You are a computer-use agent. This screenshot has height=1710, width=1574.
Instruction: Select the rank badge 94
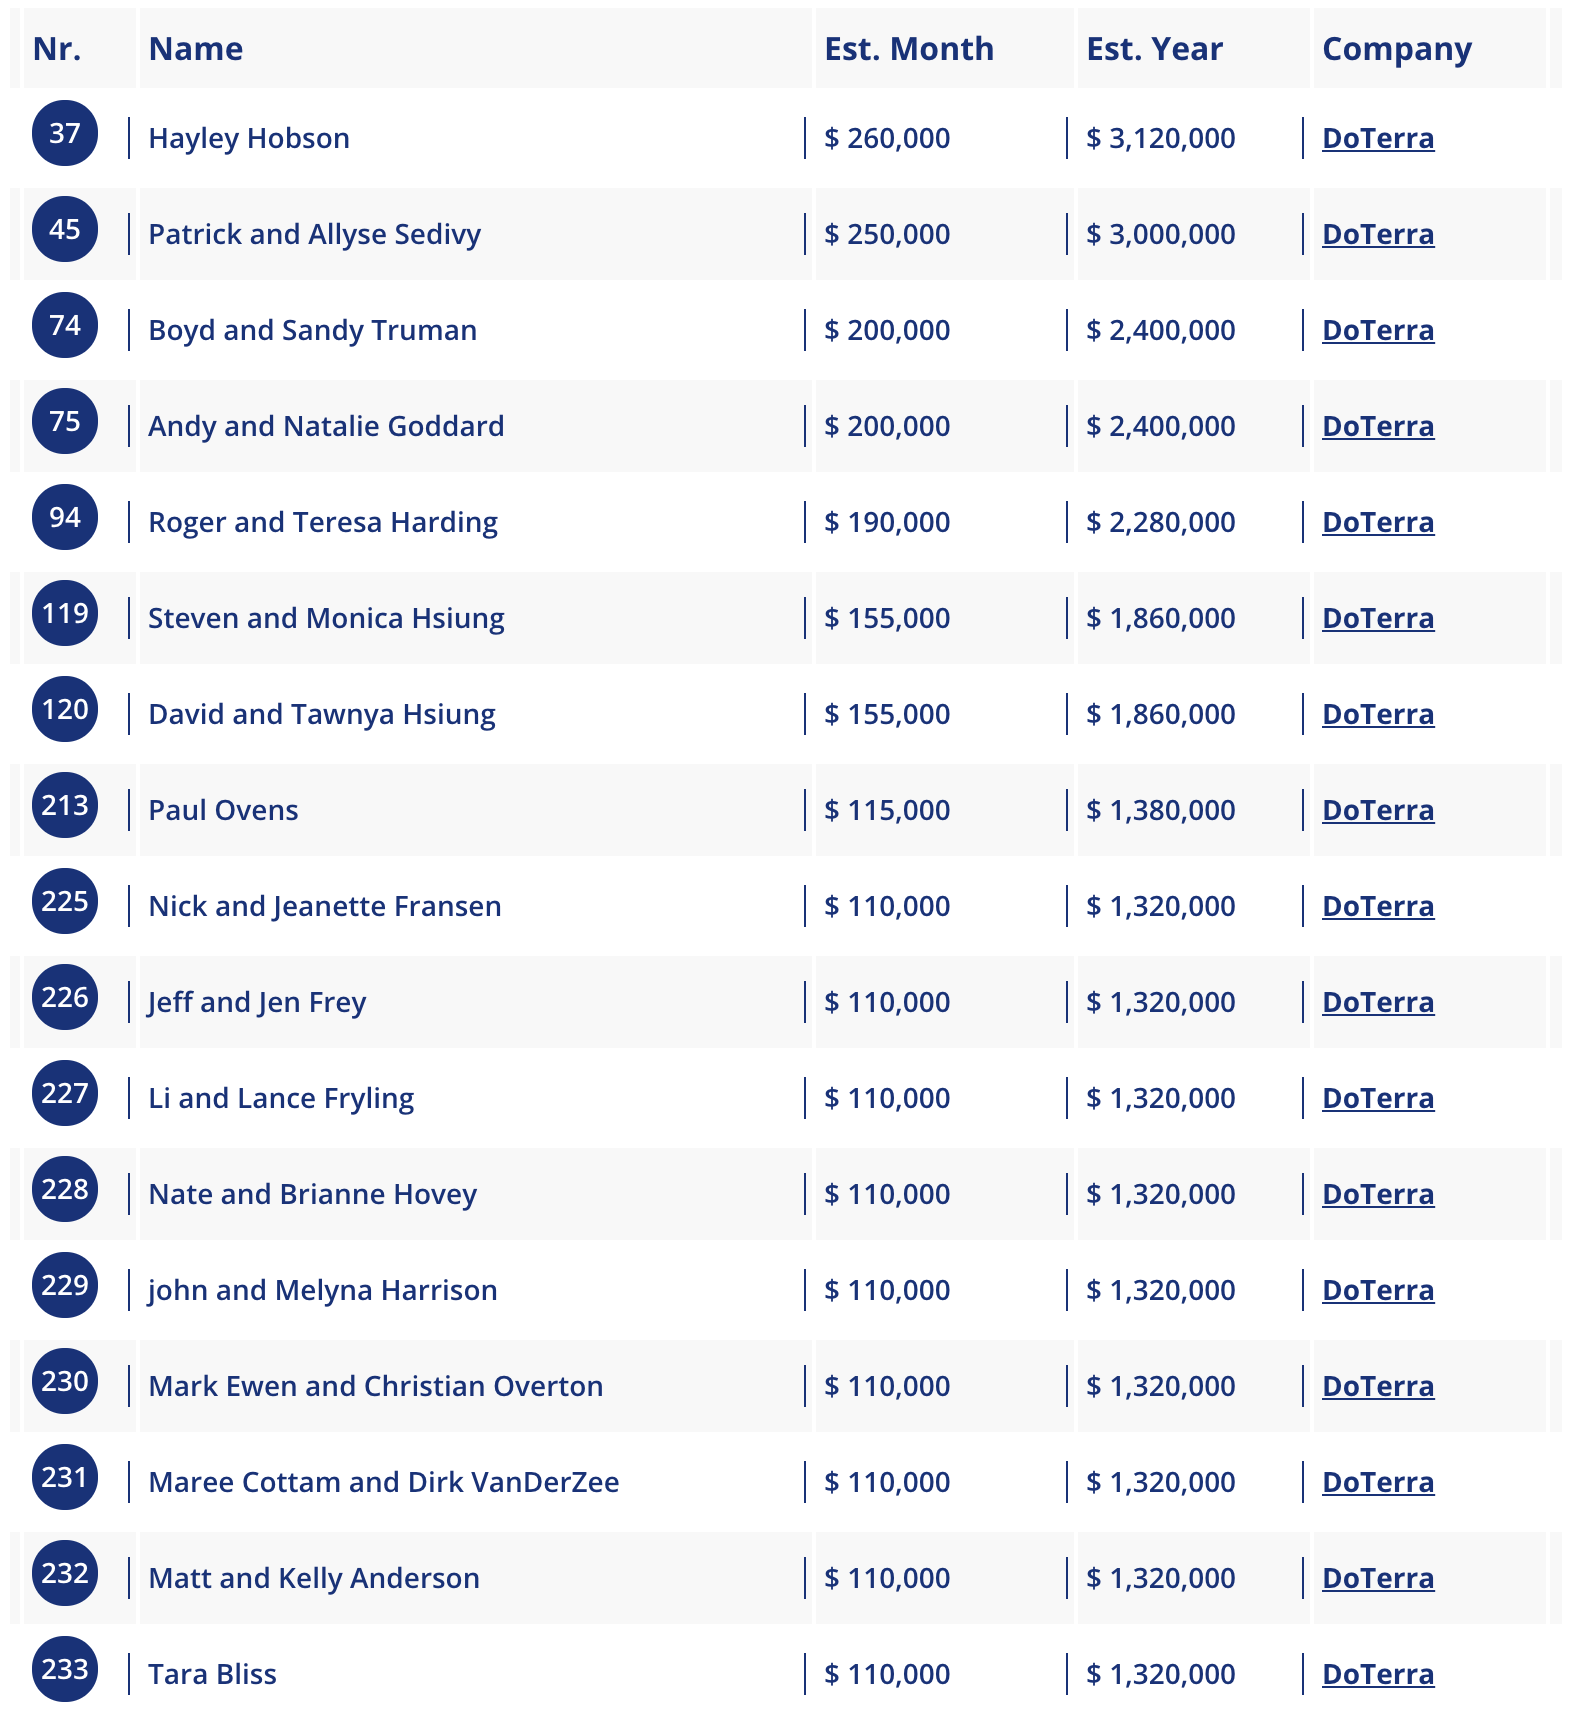(65, 517)
